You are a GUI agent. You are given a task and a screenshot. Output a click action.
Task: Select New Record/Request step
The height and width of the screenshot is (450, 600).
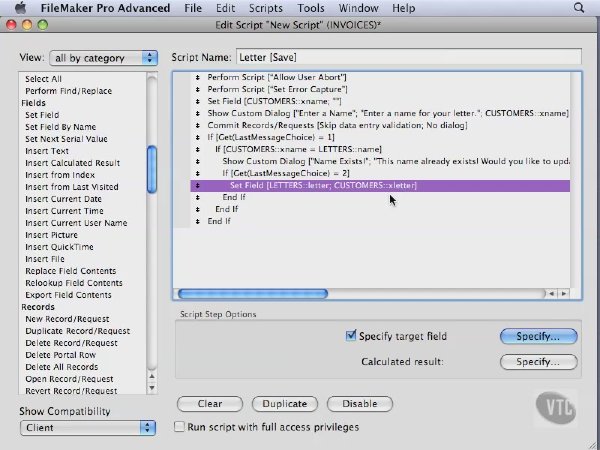click(67, 319)
